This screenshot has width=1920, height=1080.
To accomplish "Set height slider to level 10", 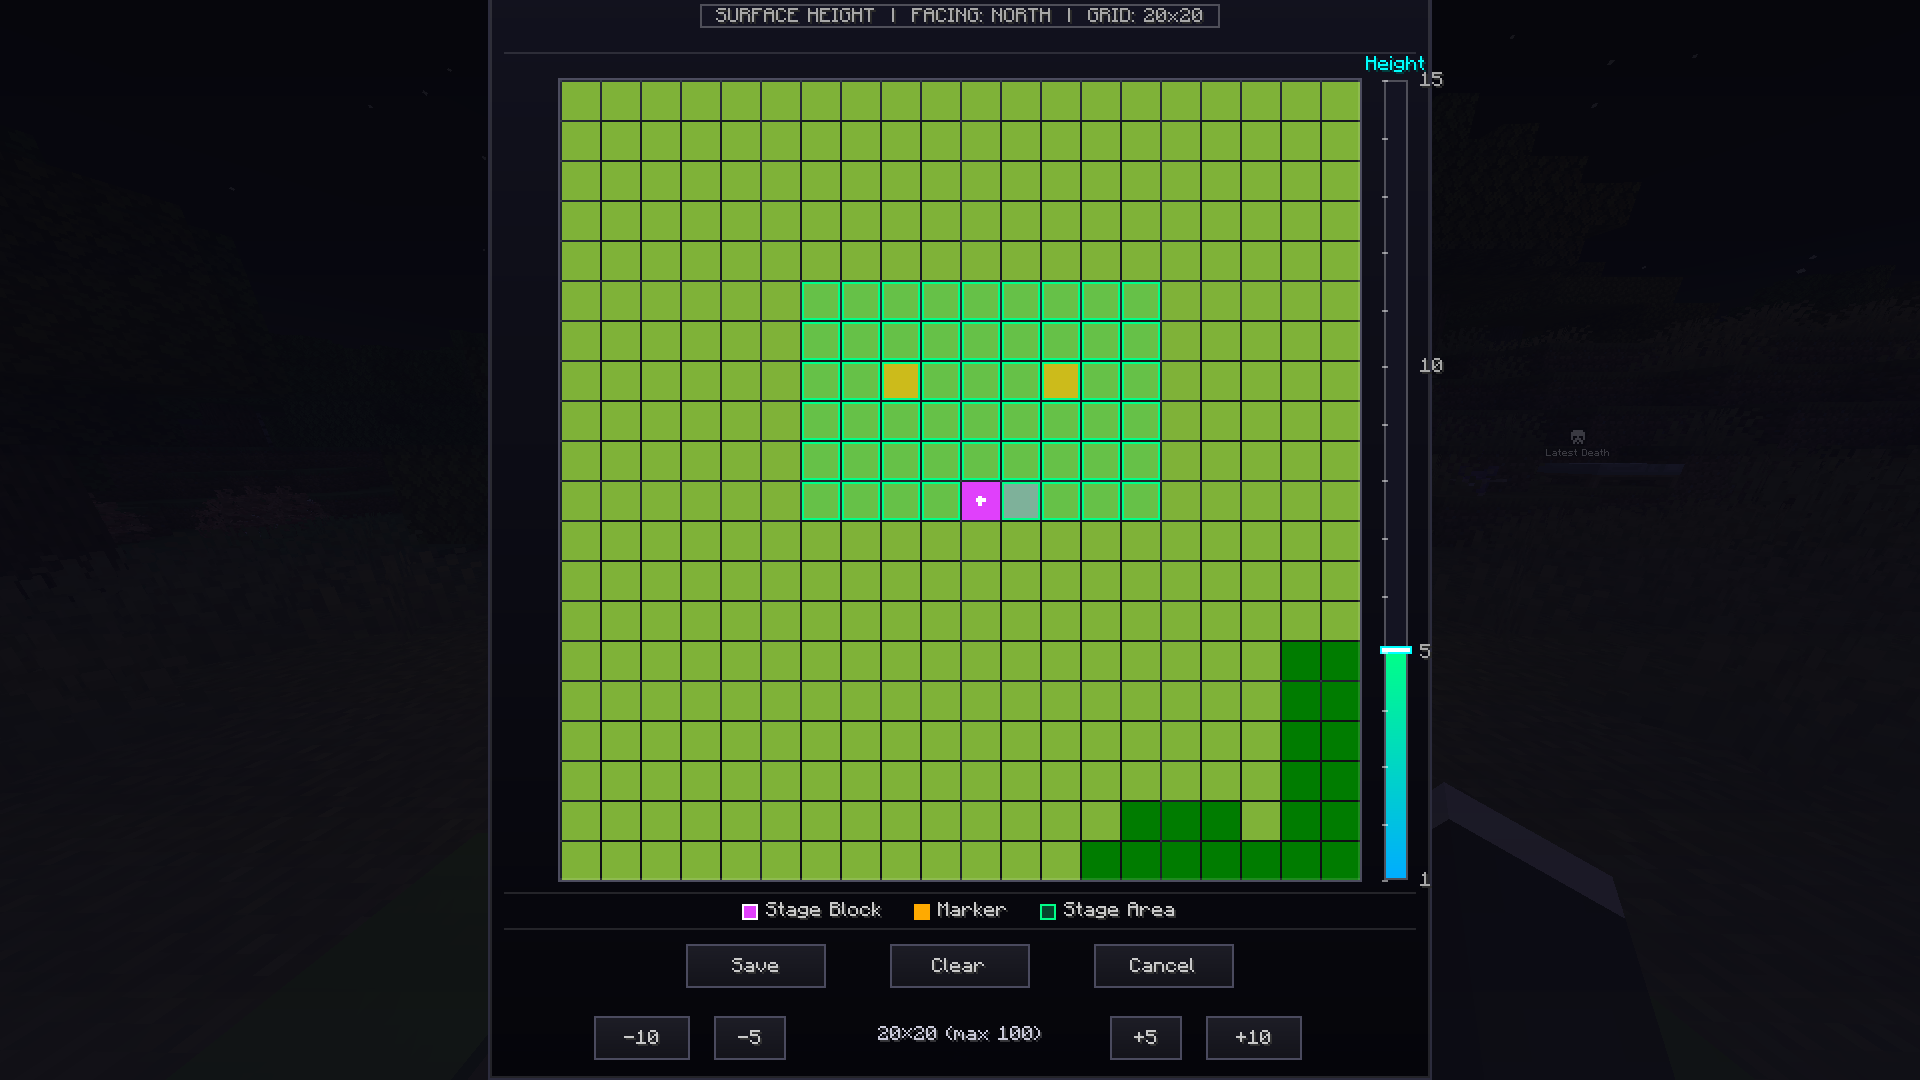I will click(1395, 366).
